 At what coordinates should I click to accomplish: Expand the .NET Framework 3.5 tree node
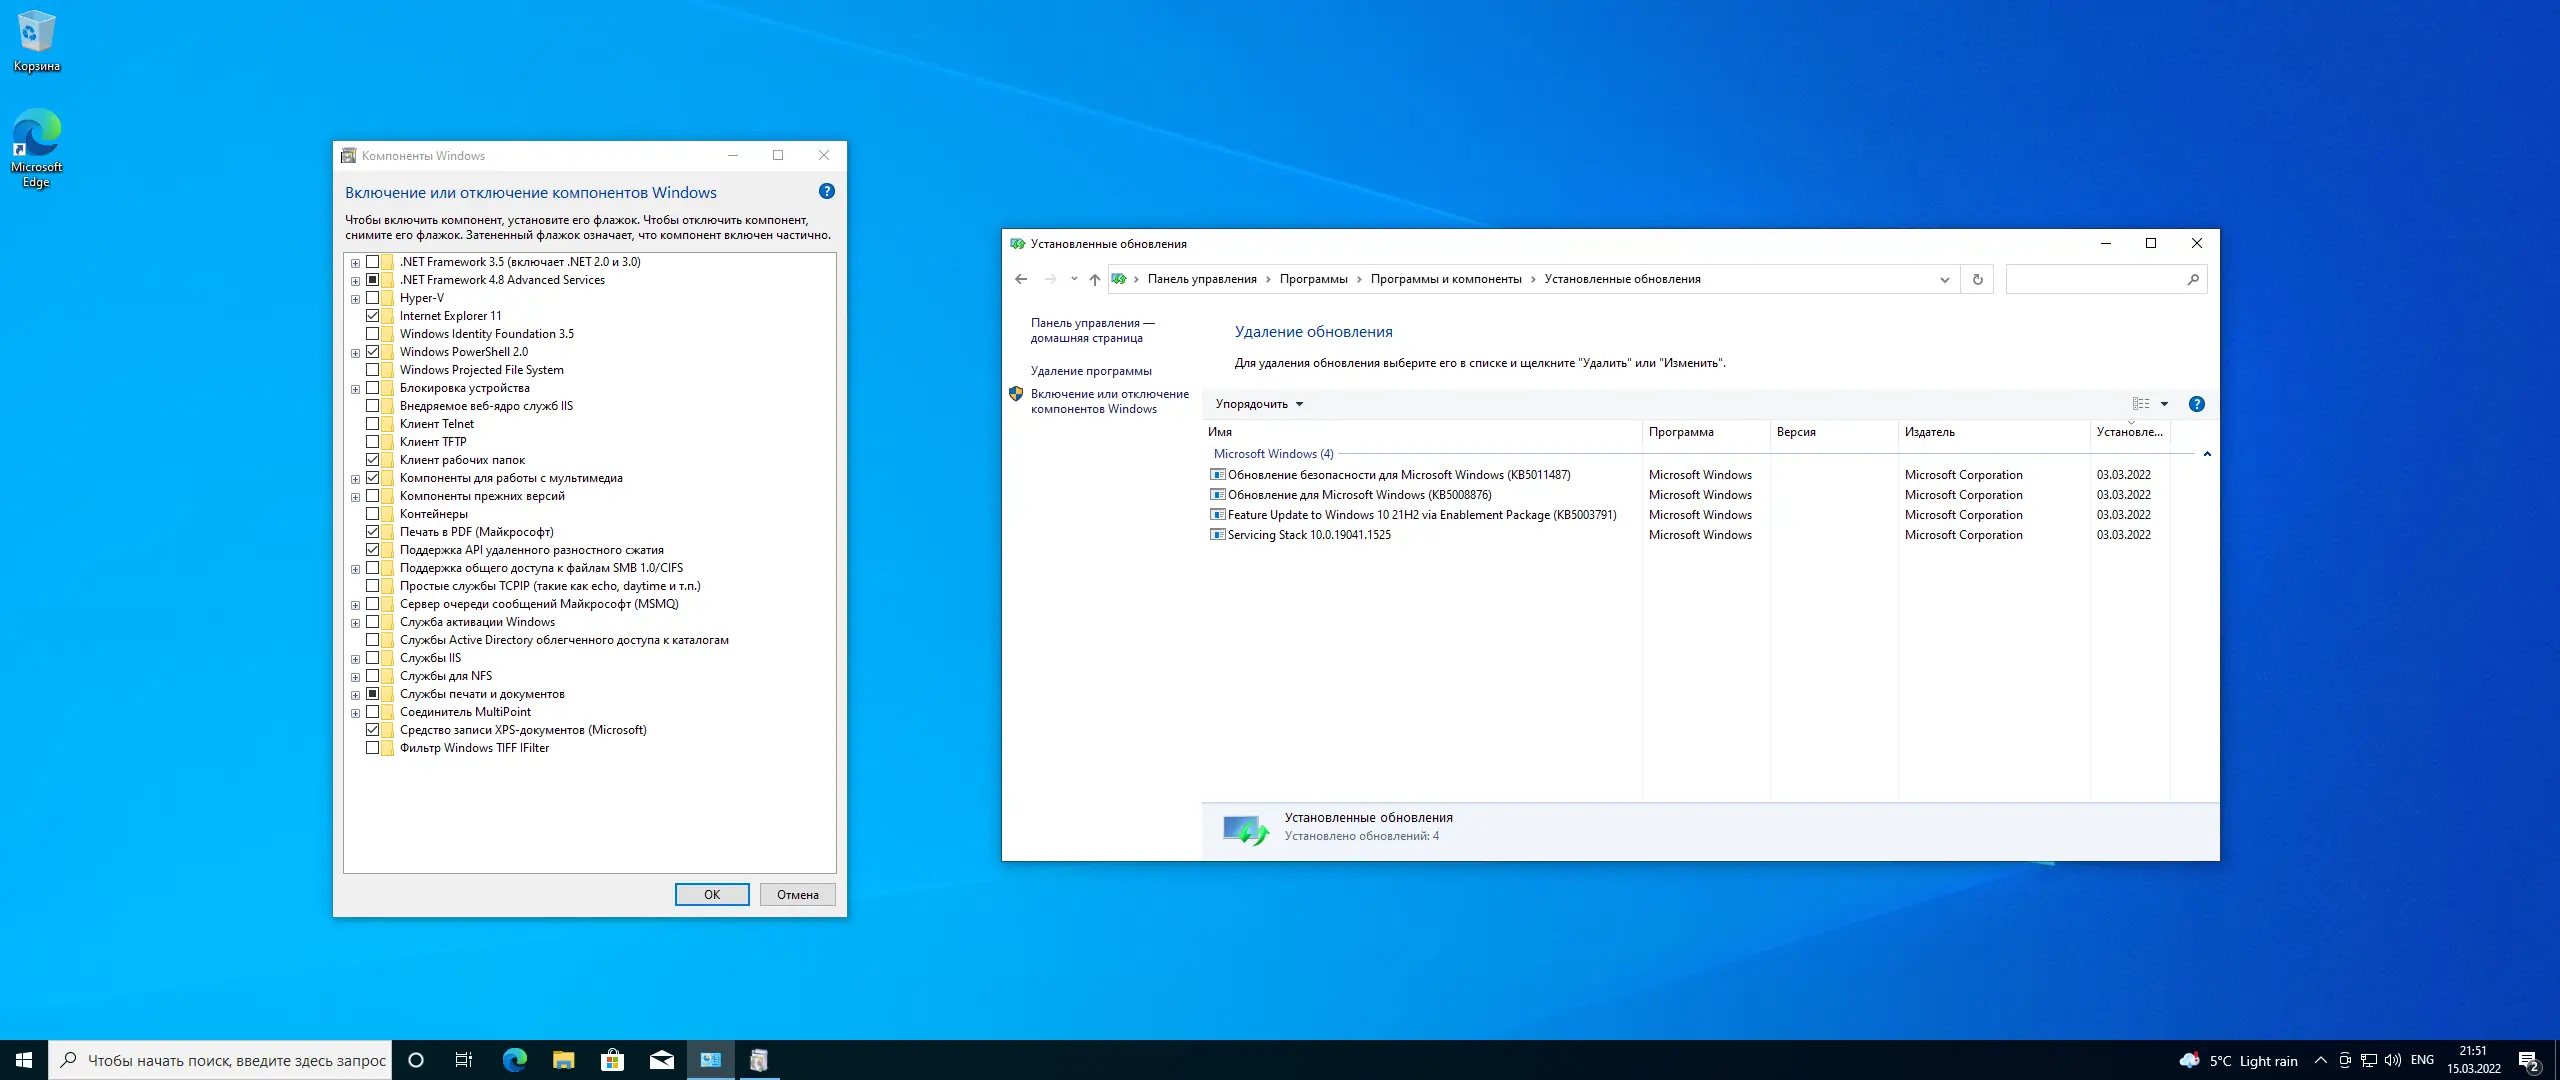pos(355,263)
